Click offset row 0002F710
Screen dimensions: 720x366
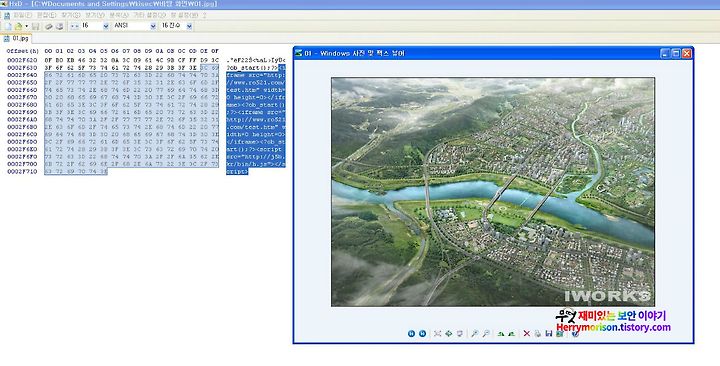tap(22, 171)
